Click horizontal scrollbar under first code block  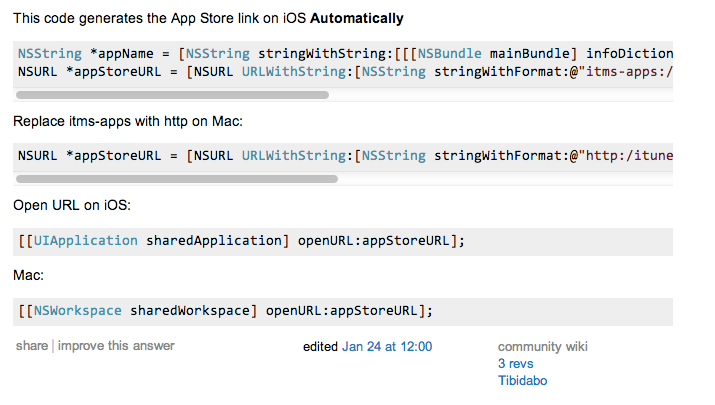point(172,95)
